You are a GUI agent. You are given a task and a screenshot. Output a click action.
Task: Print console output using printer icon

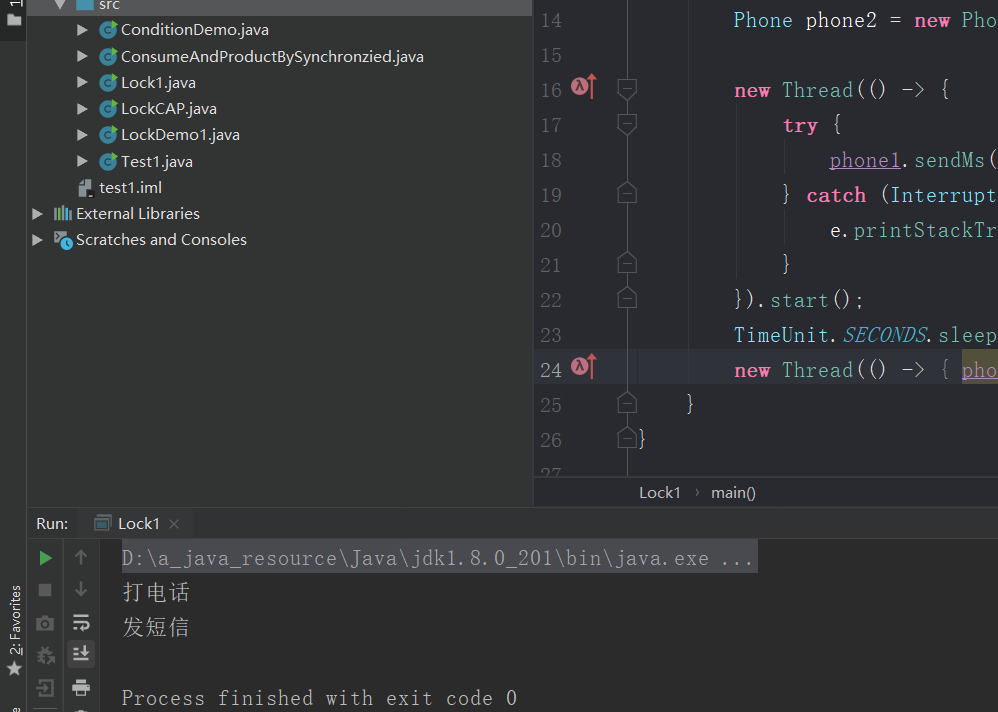(x=81, y=687)
